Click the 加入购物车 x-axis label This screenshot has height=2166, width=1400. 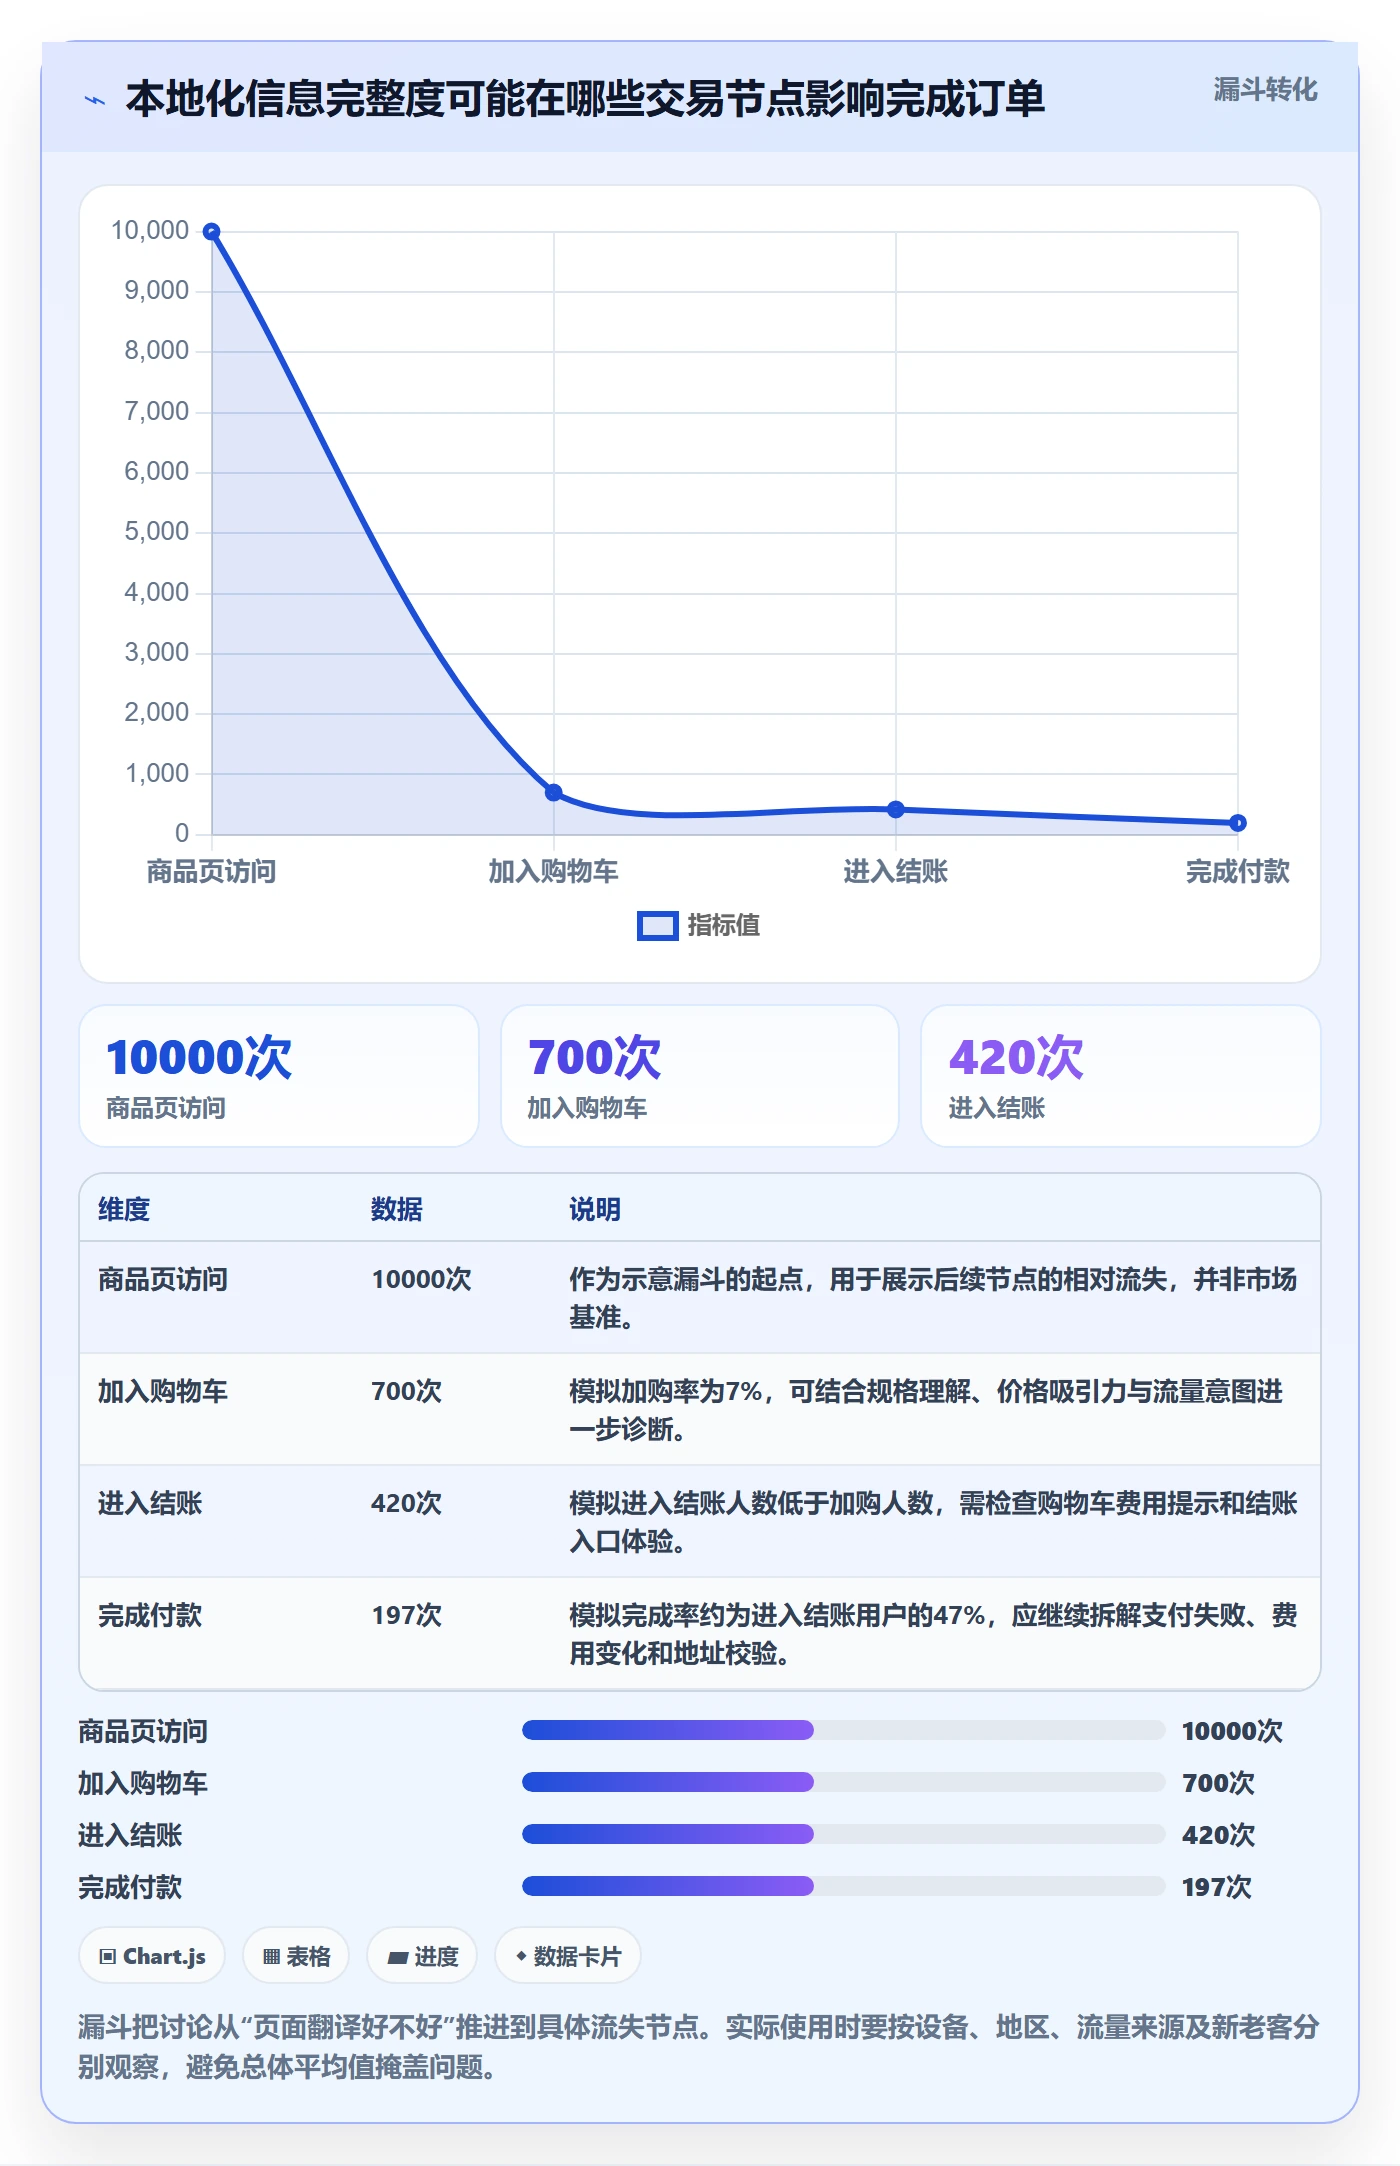tap(553, 872)
